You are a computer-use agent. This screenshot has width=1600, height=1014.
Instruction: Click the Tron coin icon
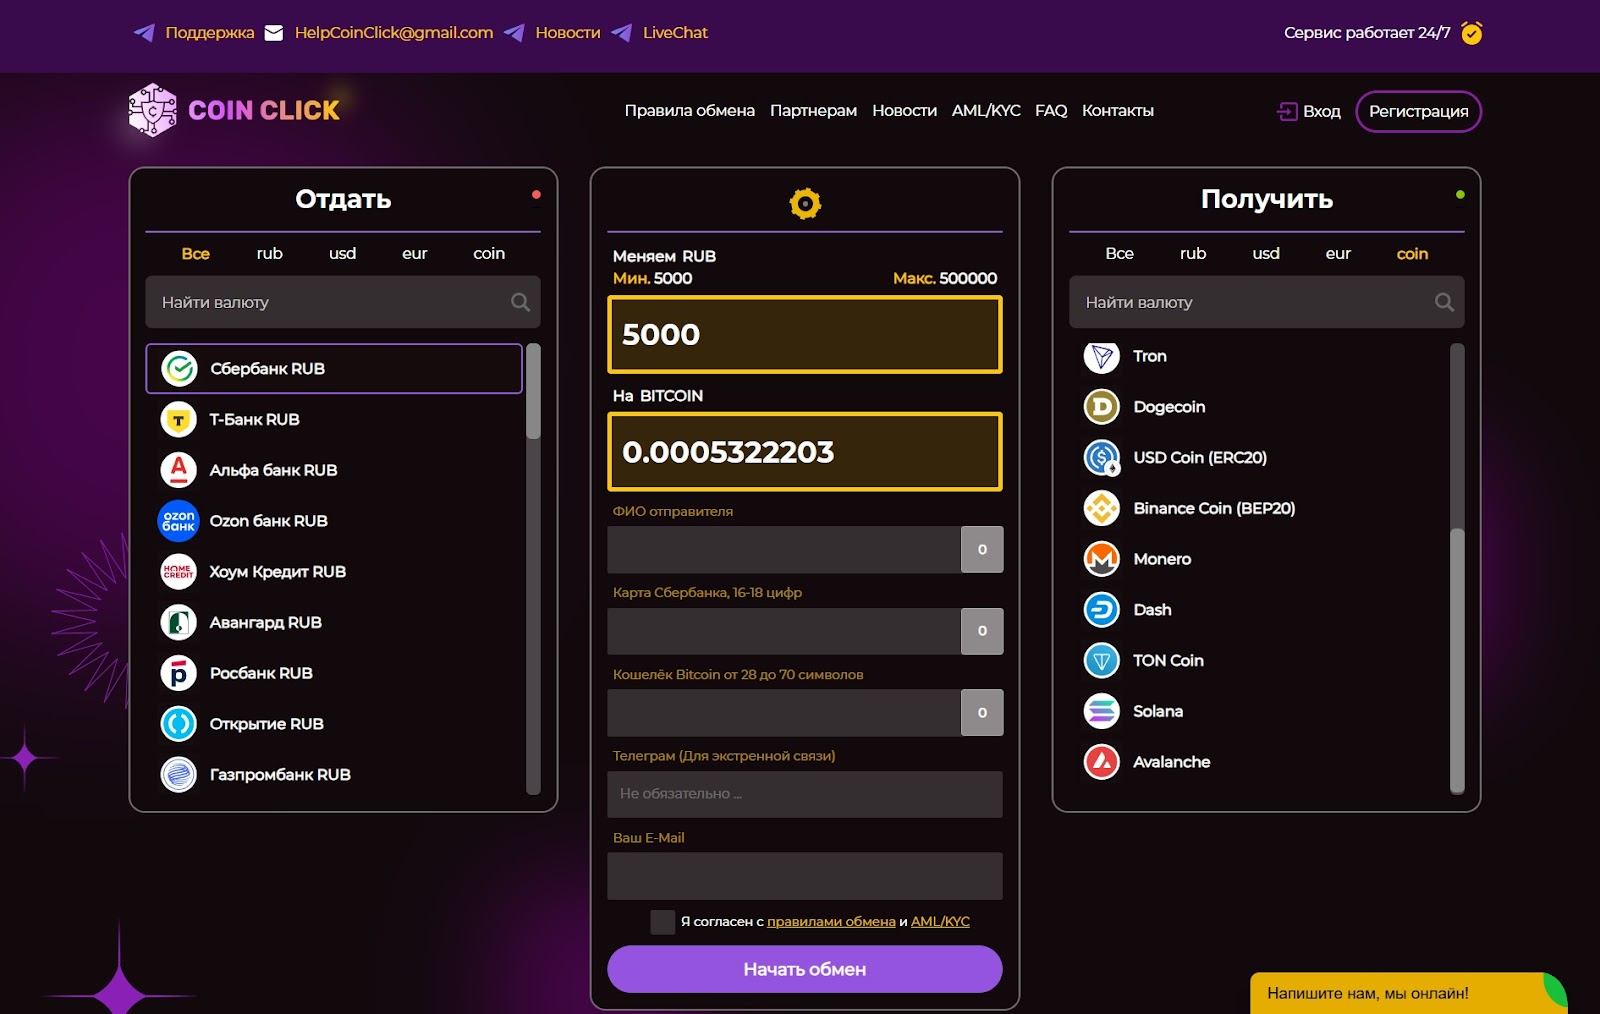point(1102,356)
